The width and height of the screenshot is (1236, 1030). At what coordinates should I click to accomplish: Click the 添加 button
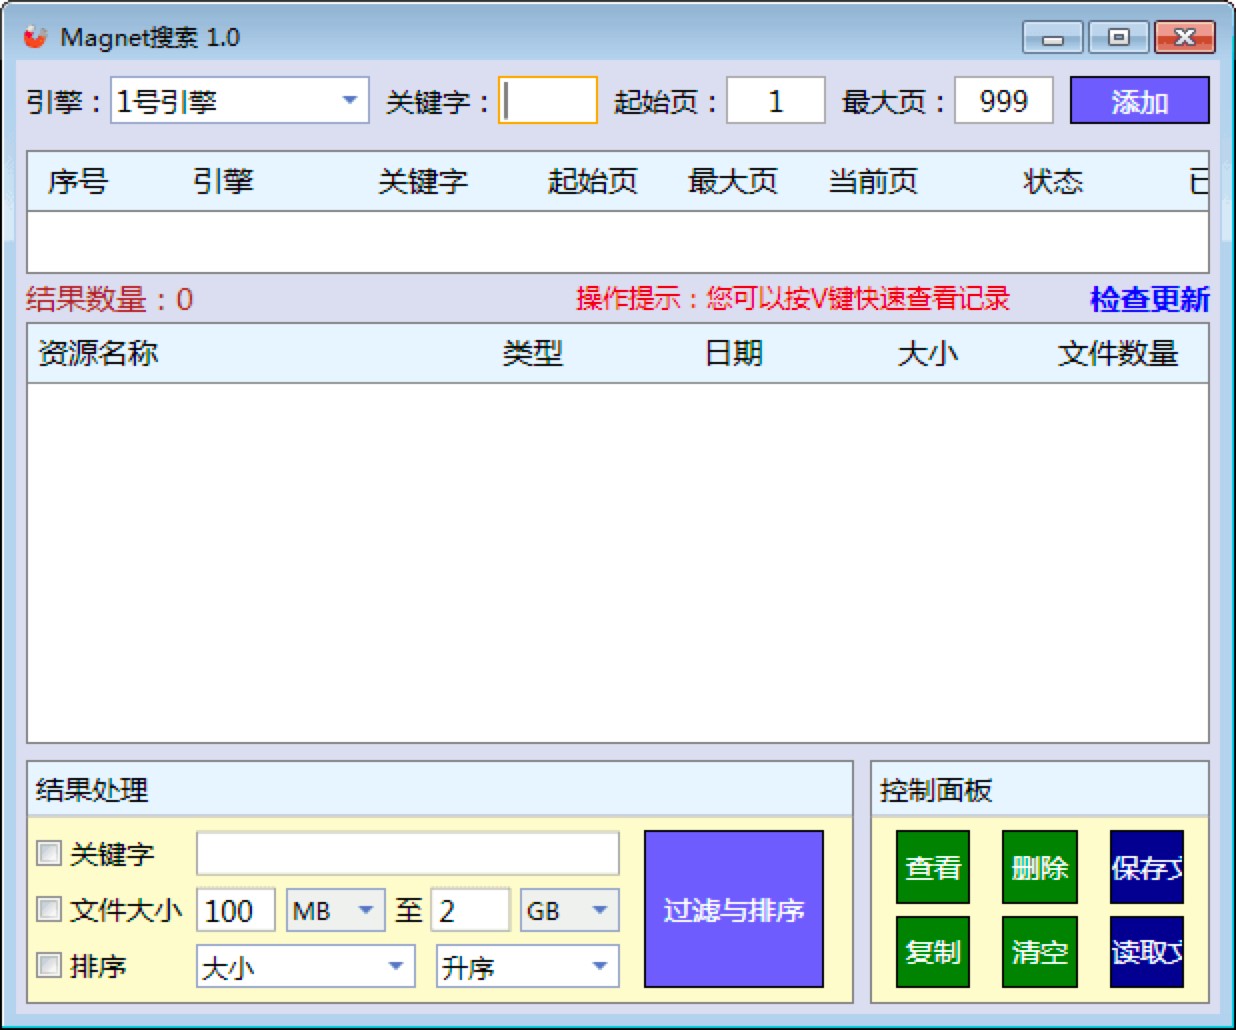pos(1139,101)
